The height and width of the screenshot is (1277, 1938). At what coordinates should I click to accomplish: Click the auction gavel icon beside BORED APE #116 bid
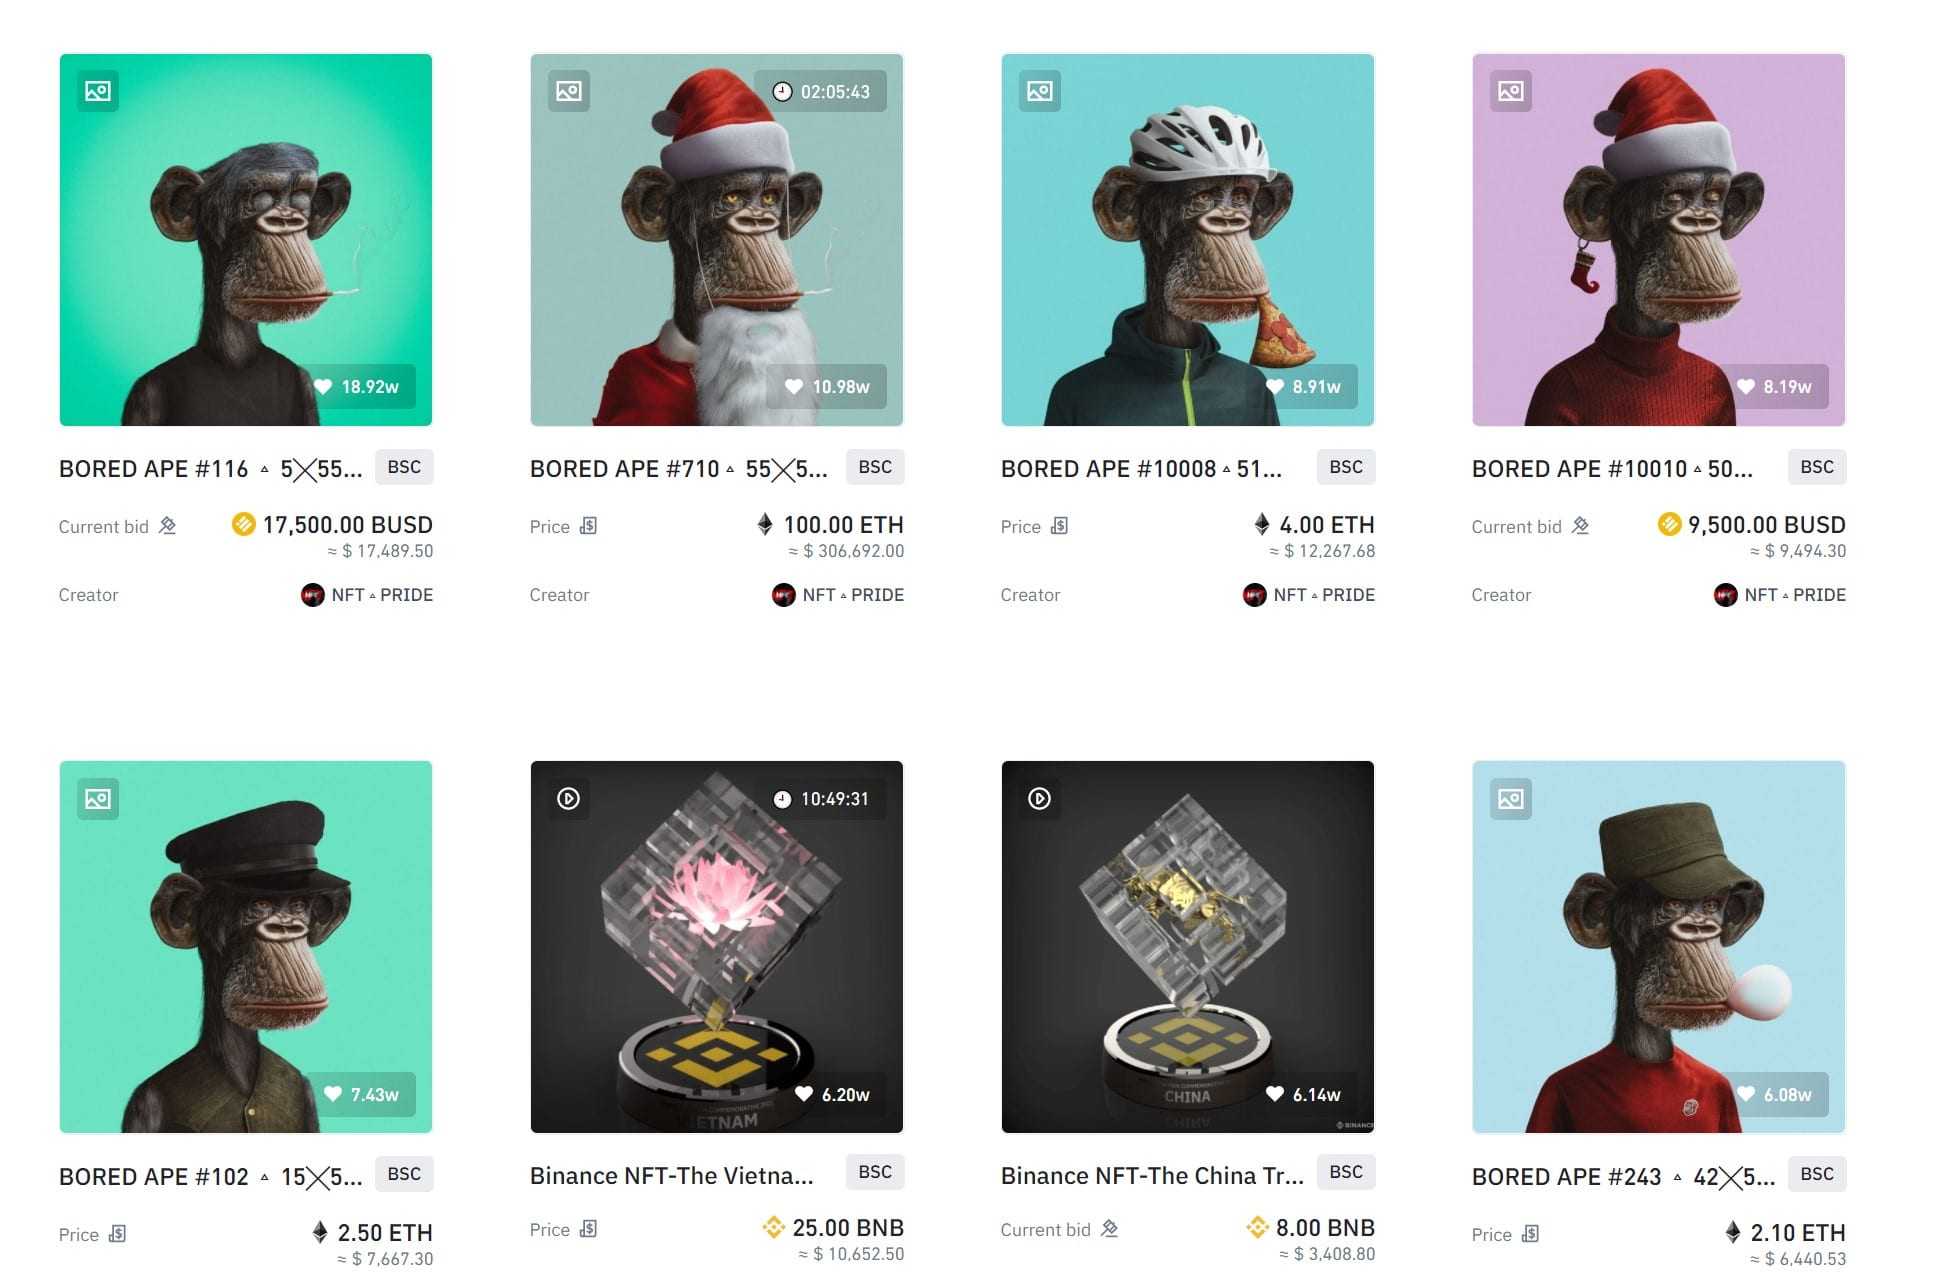point(168,526)
